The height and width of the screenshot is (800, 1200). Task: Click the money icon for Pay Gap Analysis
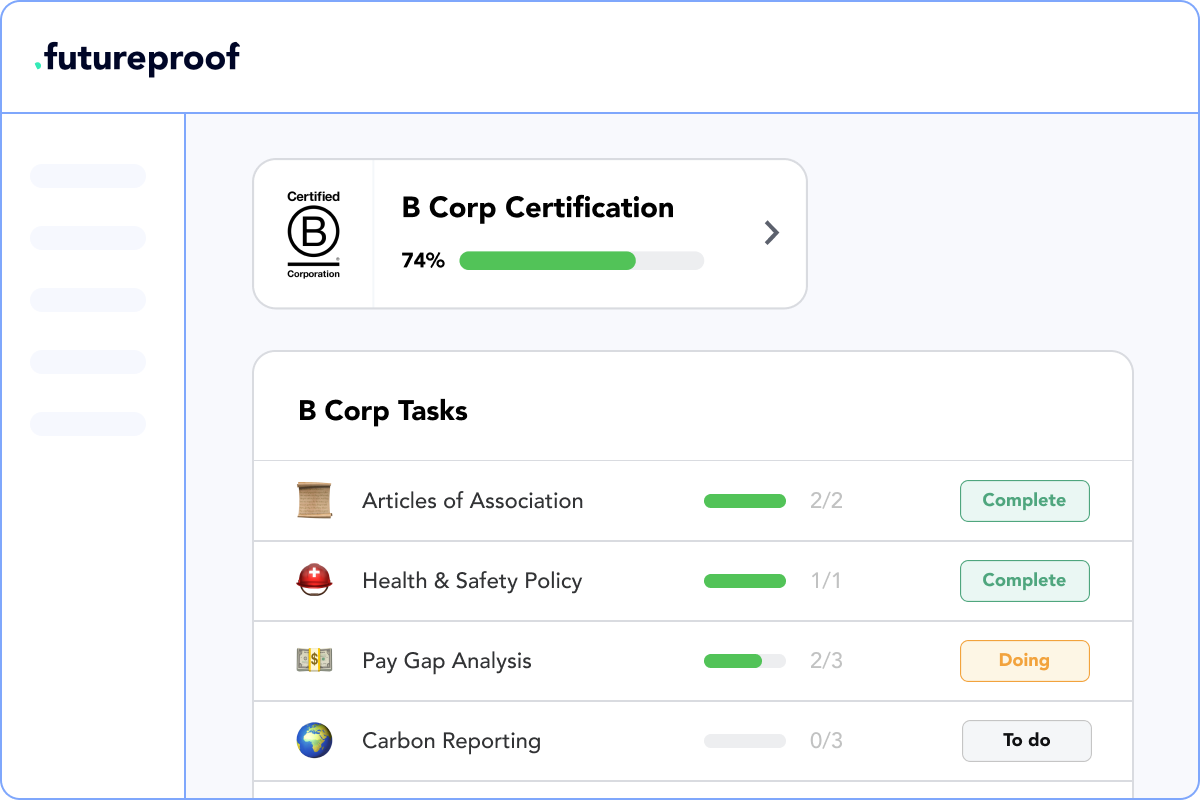[313, 660]
